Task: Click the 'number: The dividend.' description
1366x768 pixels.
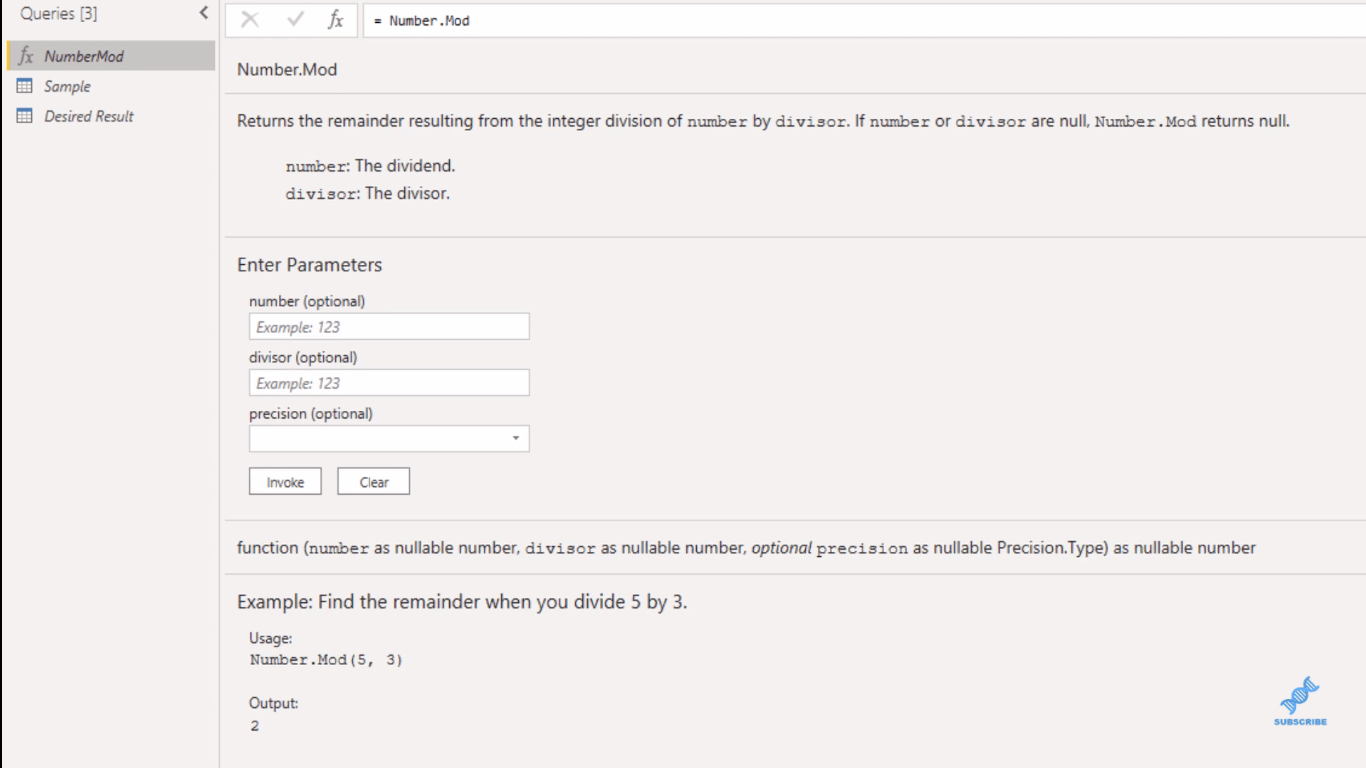Action: pyautogui.click(x=370, y=166)
